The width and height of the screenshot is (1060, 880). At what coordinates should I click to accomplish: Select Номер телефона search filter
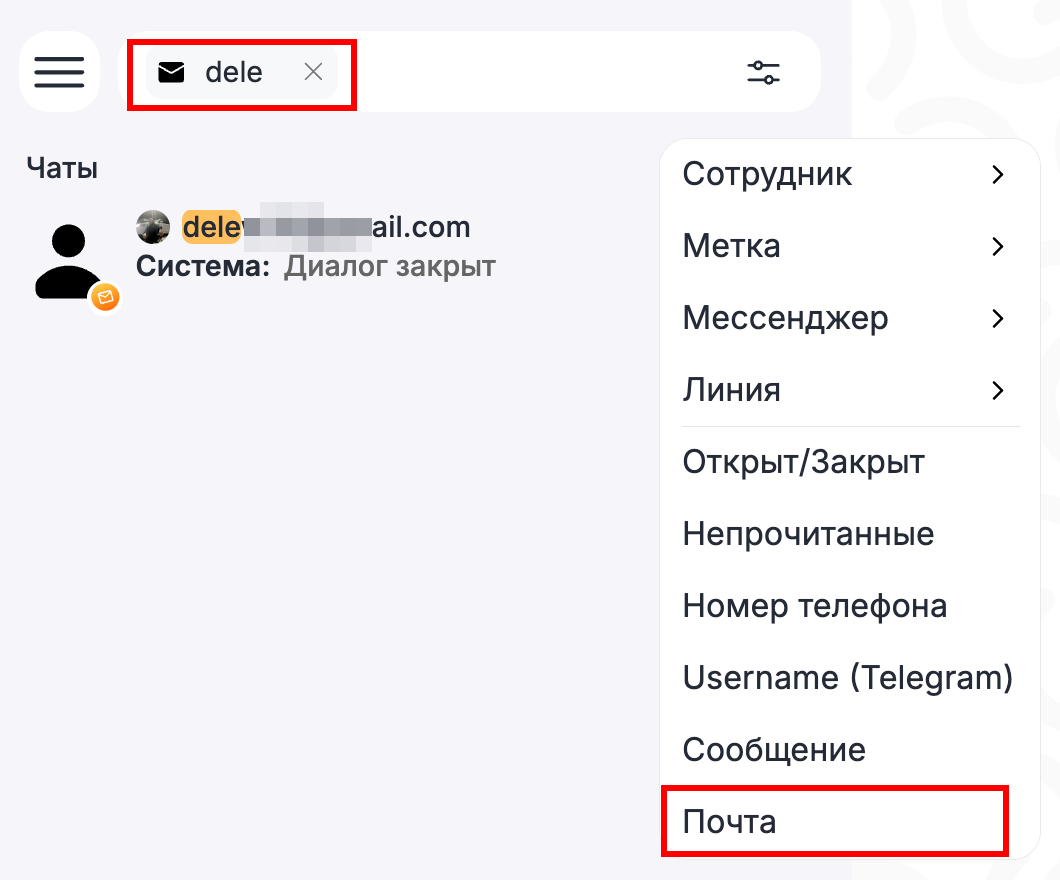814,606
